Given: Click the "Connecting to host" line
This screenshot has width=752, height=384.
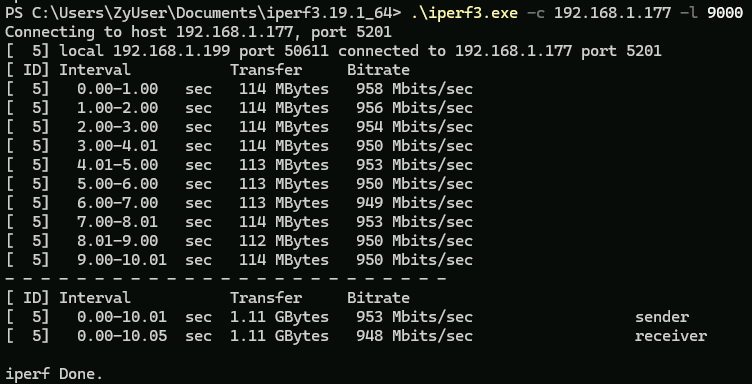Looking at the screenshot, I should pos(199,32).
